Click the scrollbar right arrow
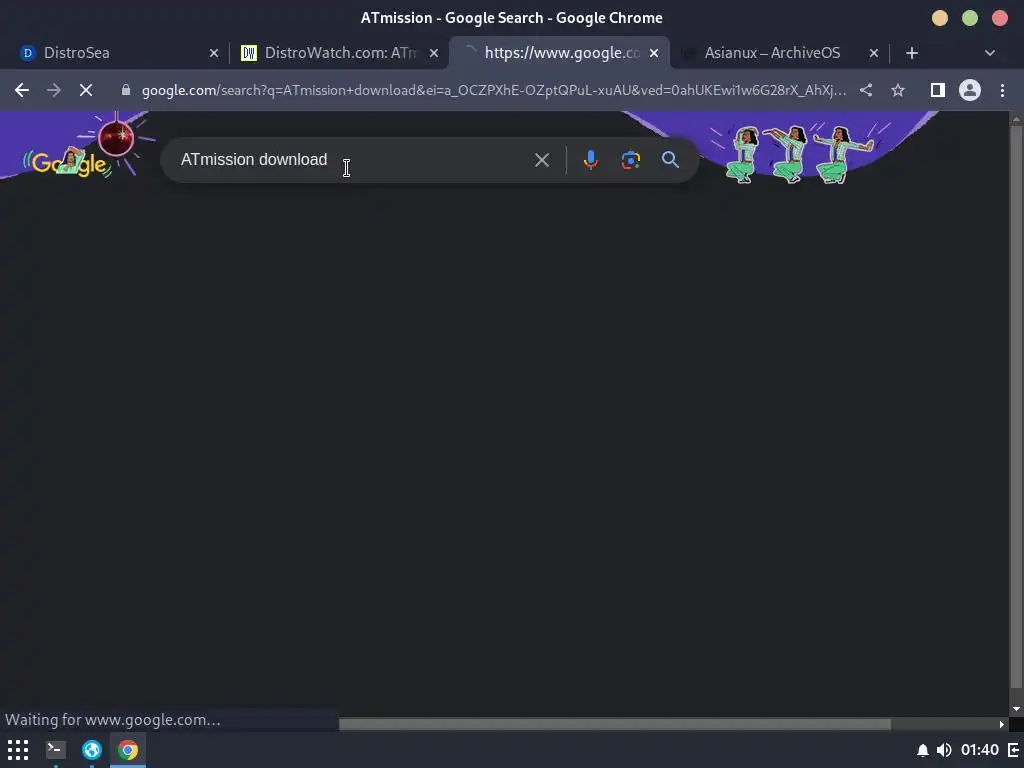Screen dimensions: 1024x768 [1002, 724]
